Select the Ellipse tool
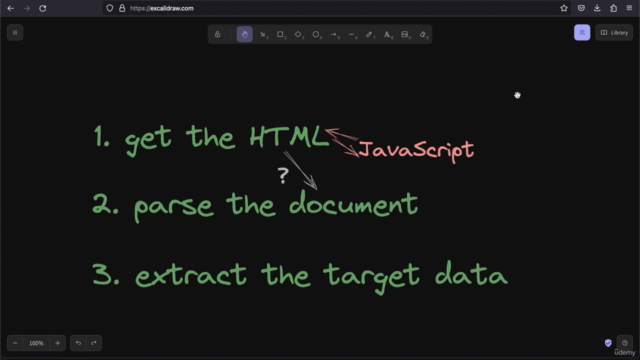Screen dimensions: 640x360 point(317,34)
